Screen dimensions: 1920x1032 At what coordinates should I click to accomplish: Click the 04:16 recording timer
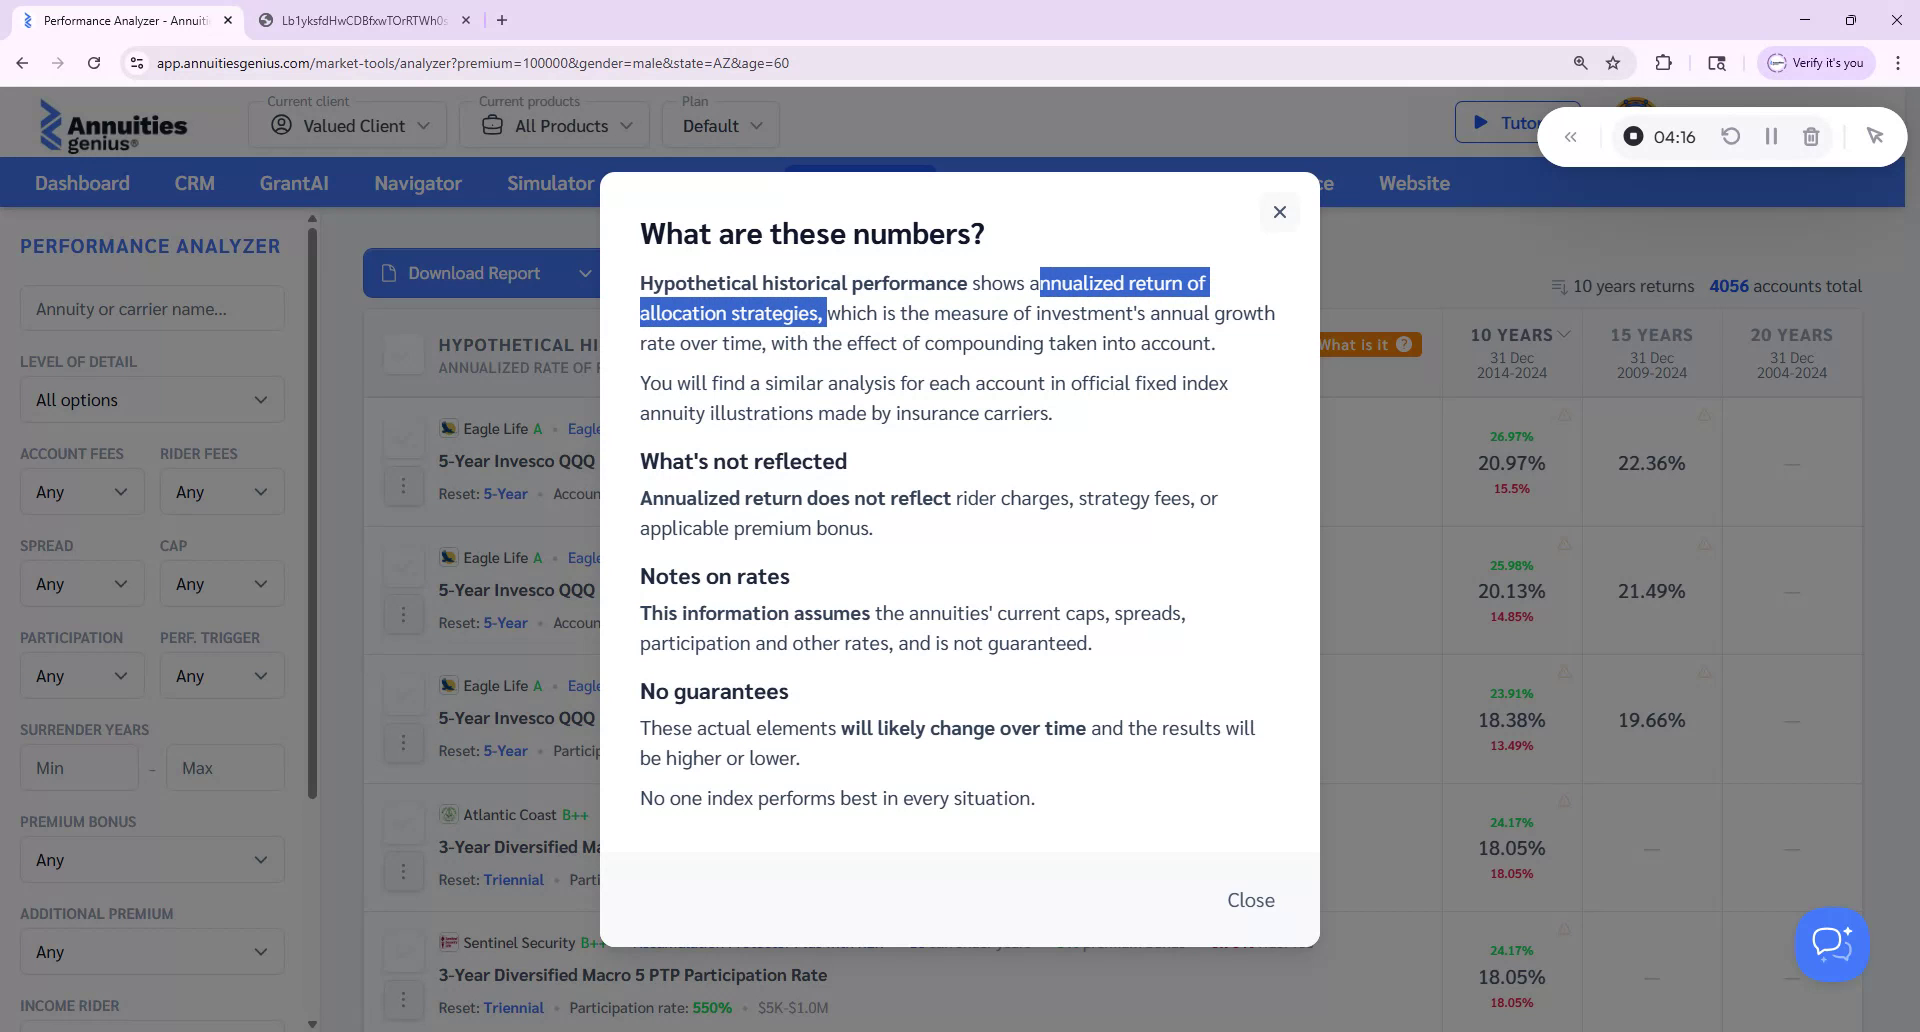point(1674,136)
